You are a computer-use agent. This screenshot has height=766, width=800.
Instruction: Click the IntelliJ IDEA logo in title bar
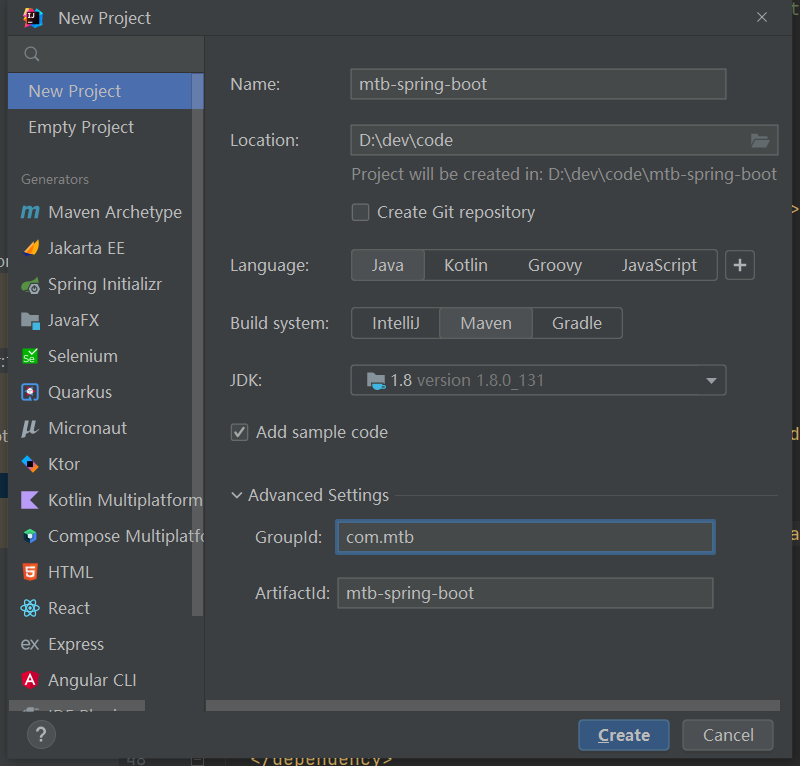click(x=33, y=18)
